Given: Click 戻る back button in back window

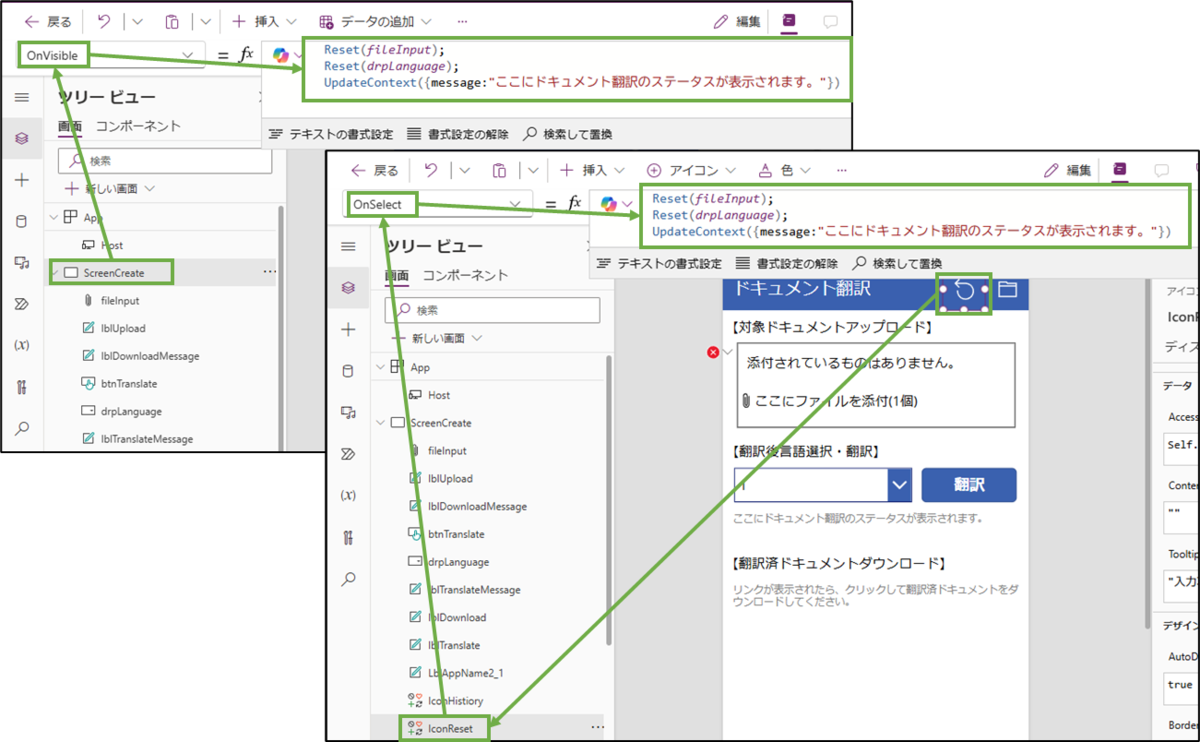Looking at the screenshot, I should pyautogui.click(x=48, y=21).
